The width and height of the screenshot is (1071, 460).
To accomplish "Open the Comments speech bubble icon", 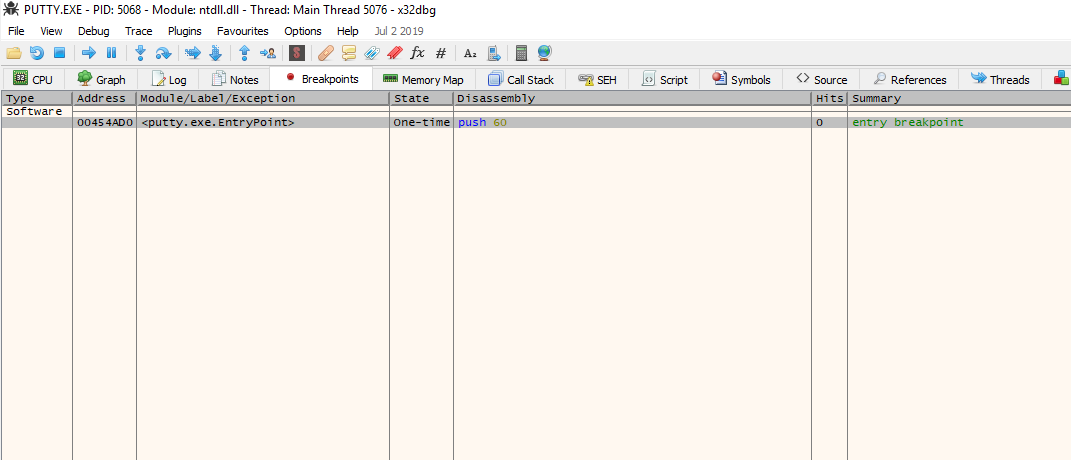I will coord(349,53).
